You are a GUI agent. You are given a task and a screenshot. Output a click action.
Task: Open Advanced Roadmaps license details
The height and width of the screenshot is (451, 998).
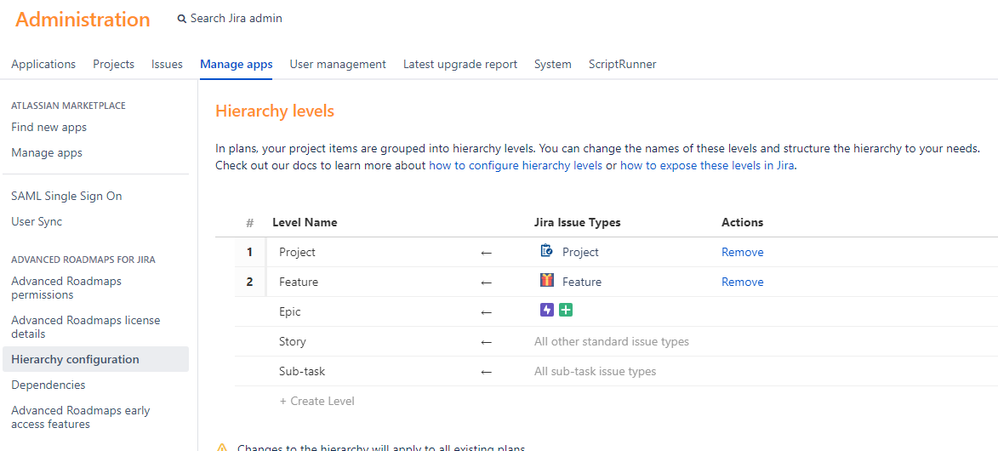(85, 327)
